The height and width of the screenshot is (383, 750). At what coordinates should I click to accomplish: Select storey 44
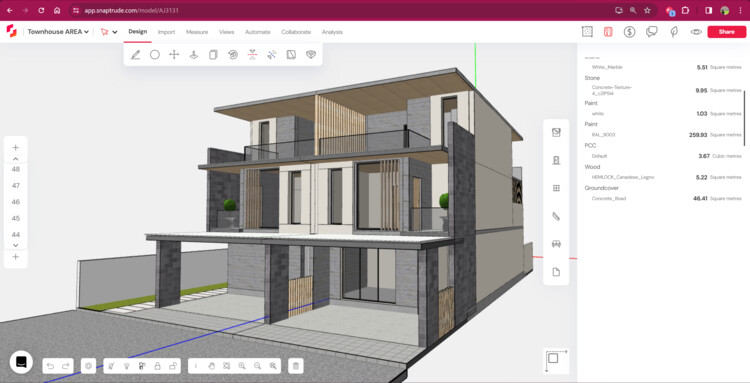[x=16, y=234]
